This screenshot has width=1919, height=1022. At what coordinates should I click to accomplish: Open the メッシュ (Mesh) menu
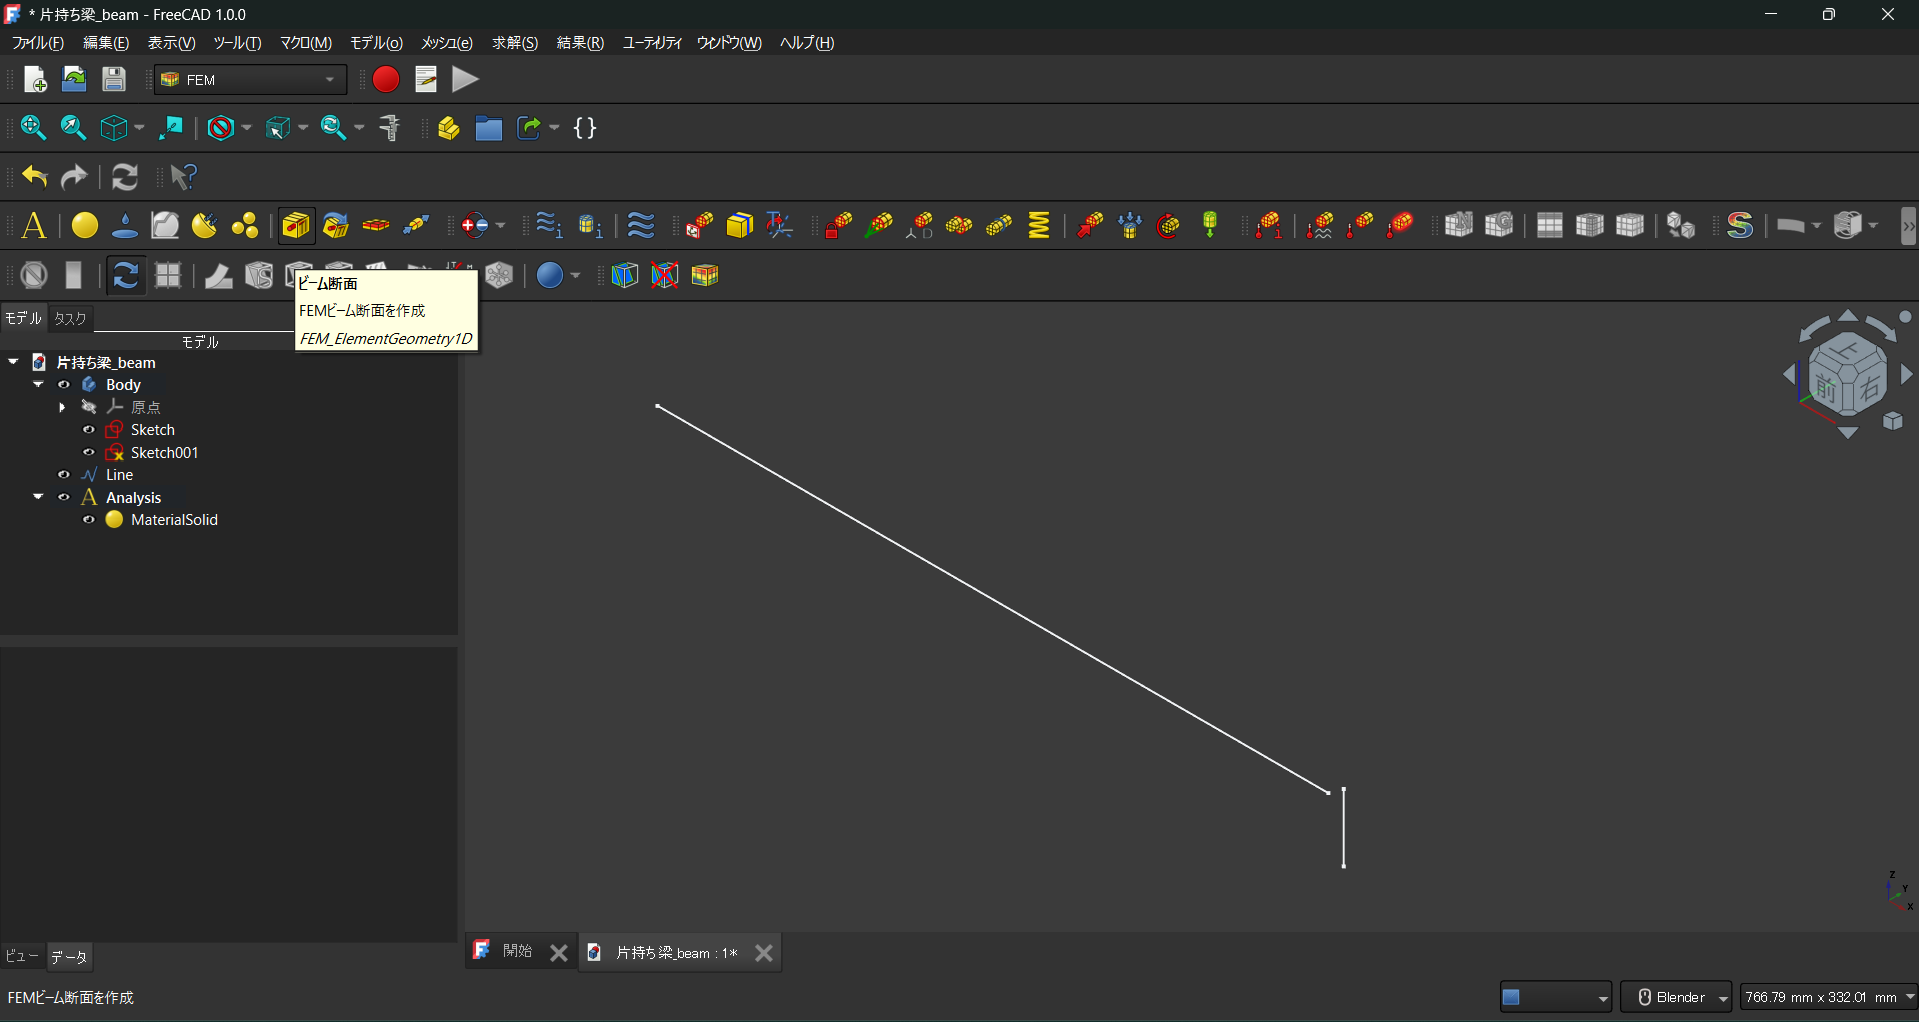pyautogui.click(x=447, y=43)
